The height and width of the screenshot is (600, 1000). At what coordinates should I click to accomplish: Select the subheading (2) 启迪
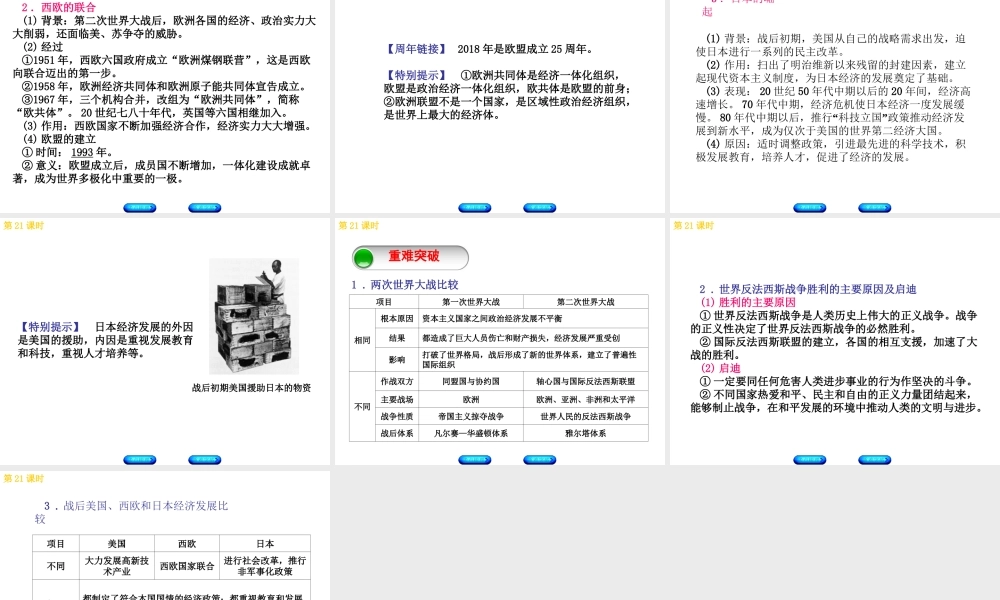[721, 369]
